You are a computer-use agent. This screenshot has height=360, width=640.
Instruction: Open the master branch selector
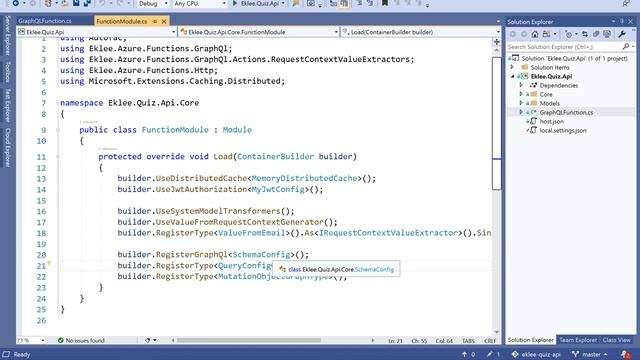click(x=590, y=354)
